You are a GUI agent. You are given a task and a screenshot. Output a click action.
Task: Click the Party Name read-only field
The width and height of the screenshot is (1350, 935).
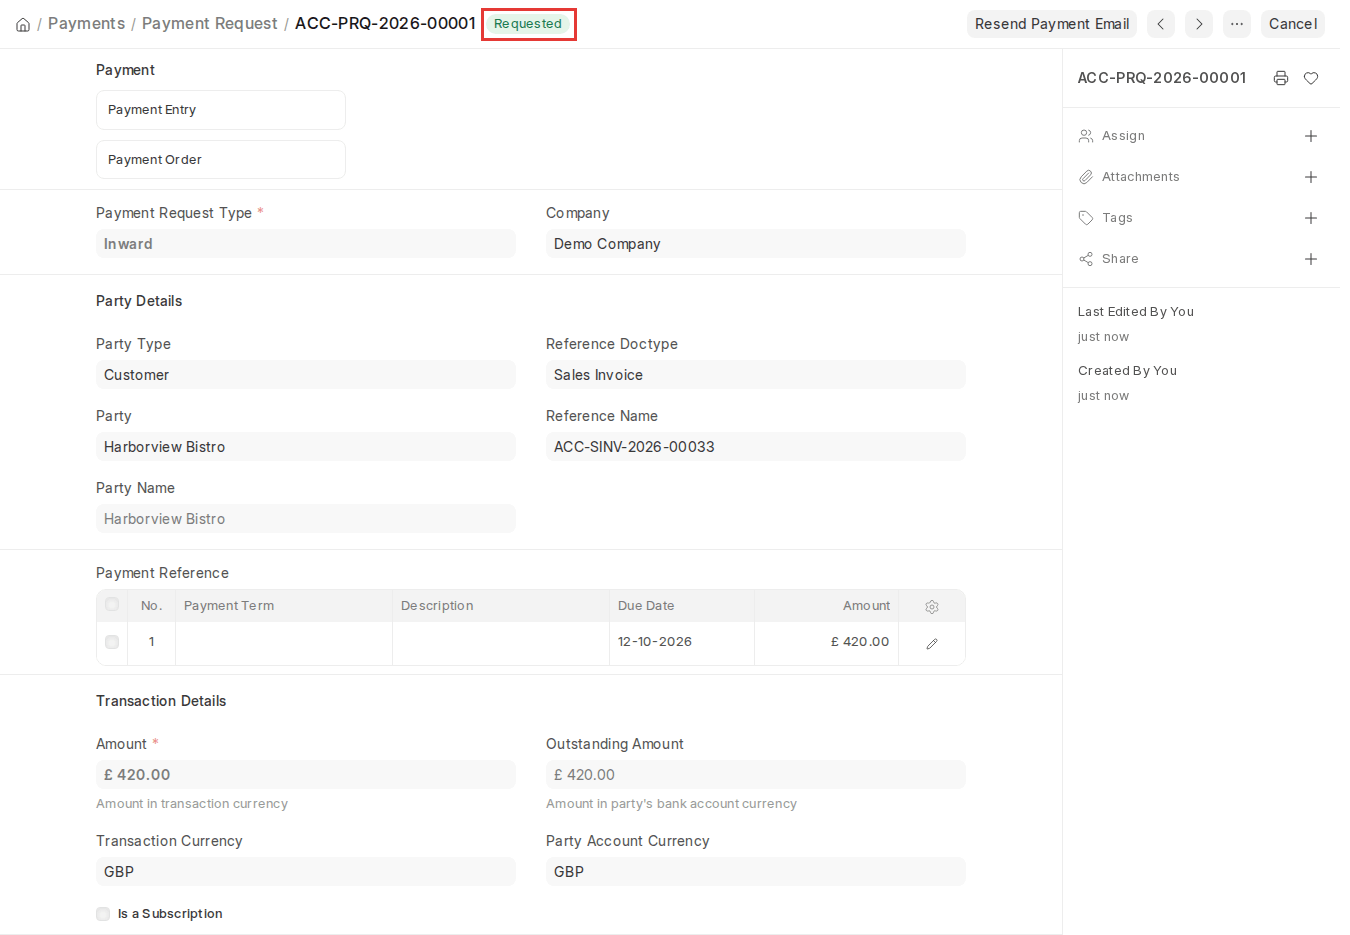[x=306, y=519]
